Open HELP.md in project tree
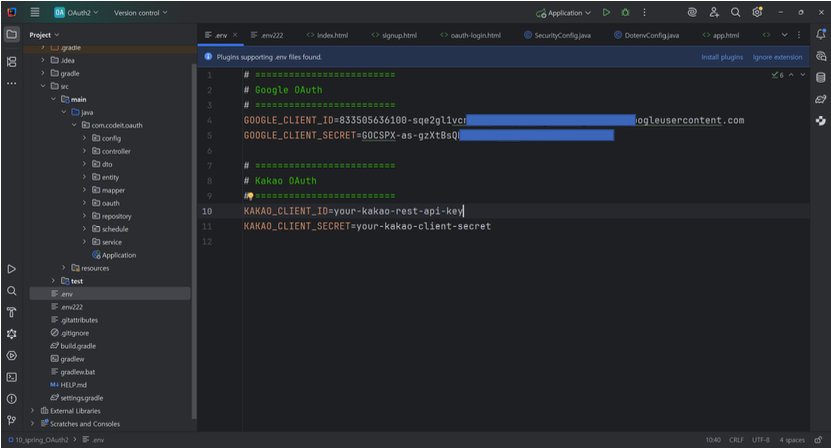This screenshot has width=831, height=448. click(x=68, y=385)
